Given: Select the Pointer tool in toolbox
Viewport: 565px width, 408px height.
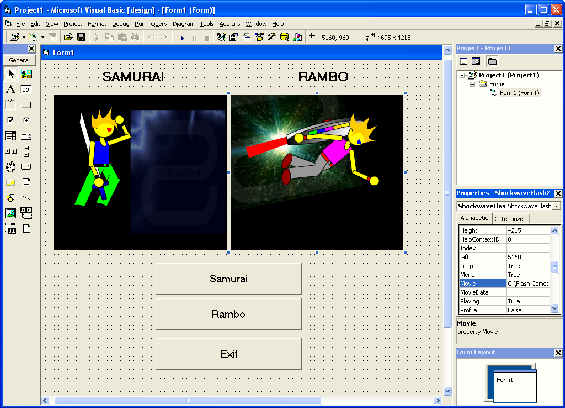Looking at the screenshot, I should 10,74.
